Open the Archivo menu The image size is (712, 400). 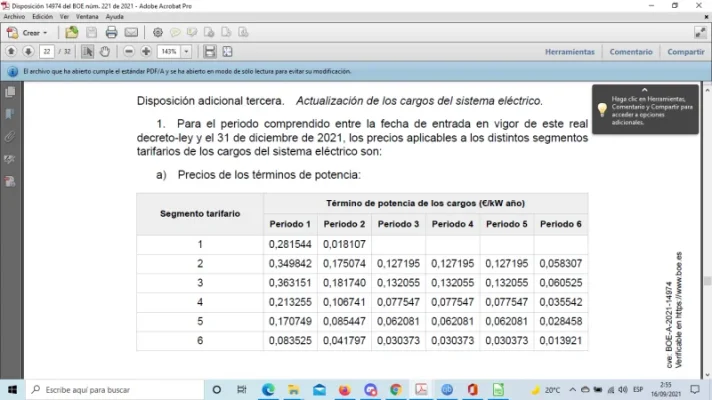pos(14,16)
